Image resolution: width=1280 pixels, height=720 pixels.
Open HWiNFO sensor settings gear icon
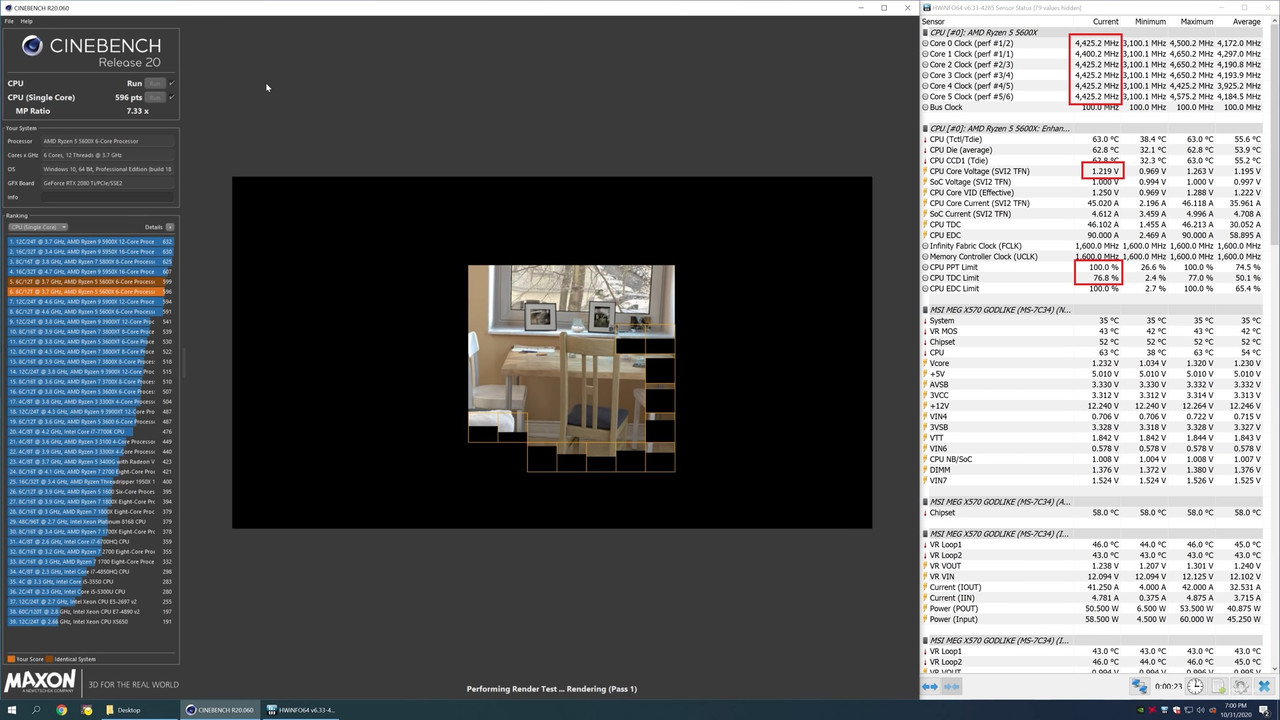(x=1241, y=686)
